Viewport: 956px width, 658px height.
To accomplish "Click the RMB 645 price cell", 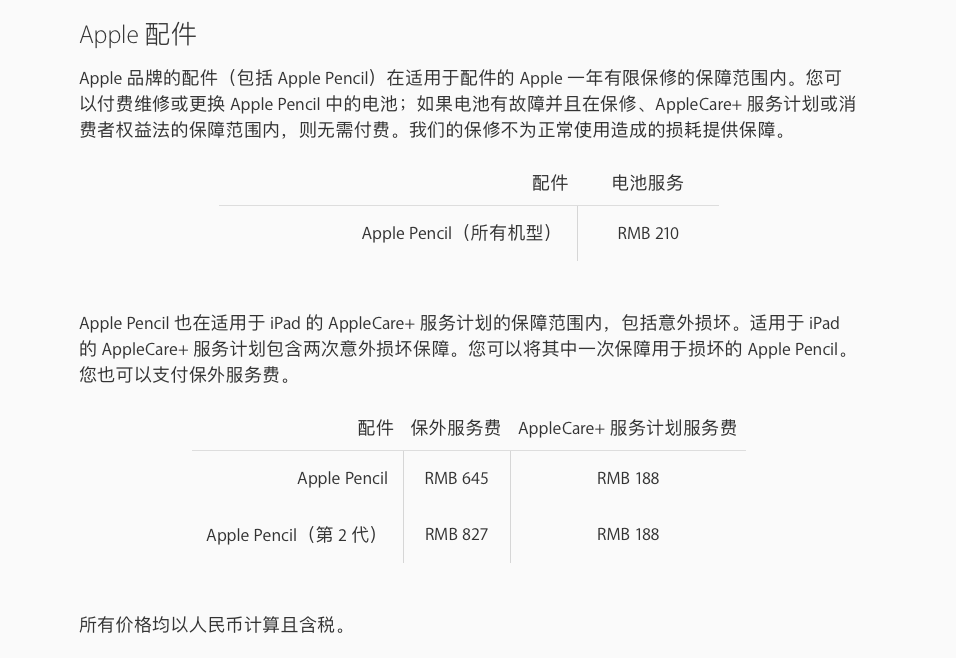I will (x=457, y=479).
